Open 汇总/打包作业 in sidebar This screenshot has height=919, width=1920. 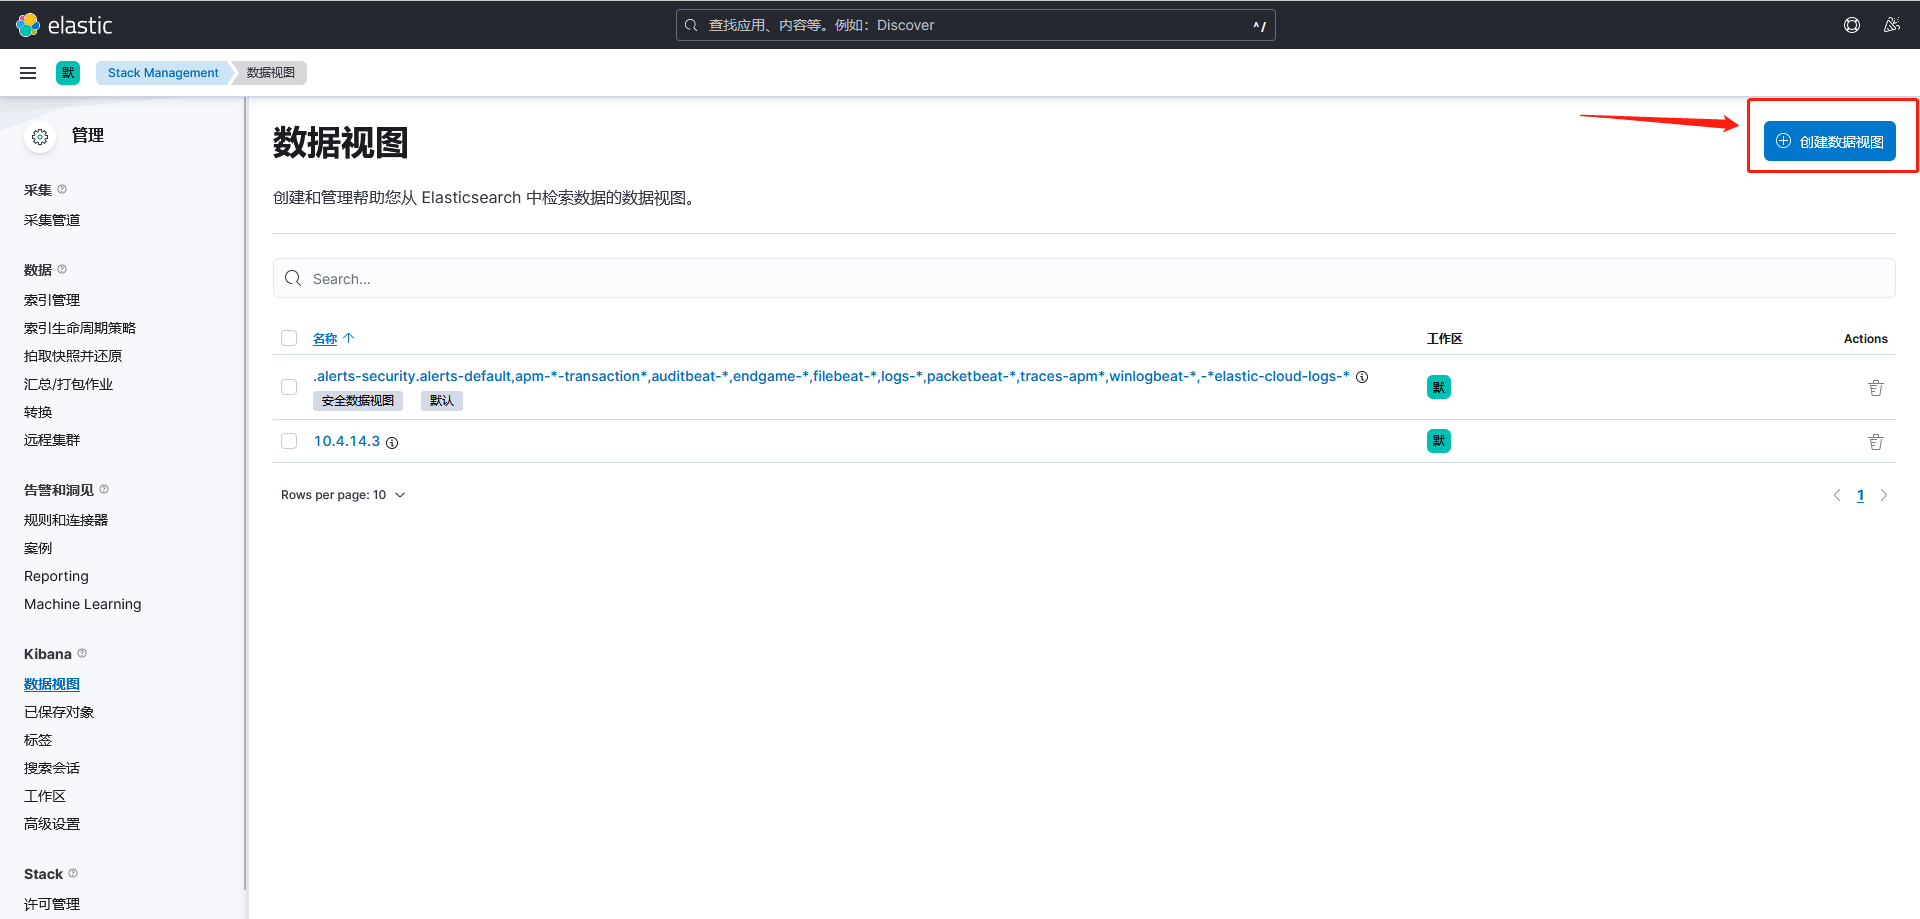(x=68, y=384)
